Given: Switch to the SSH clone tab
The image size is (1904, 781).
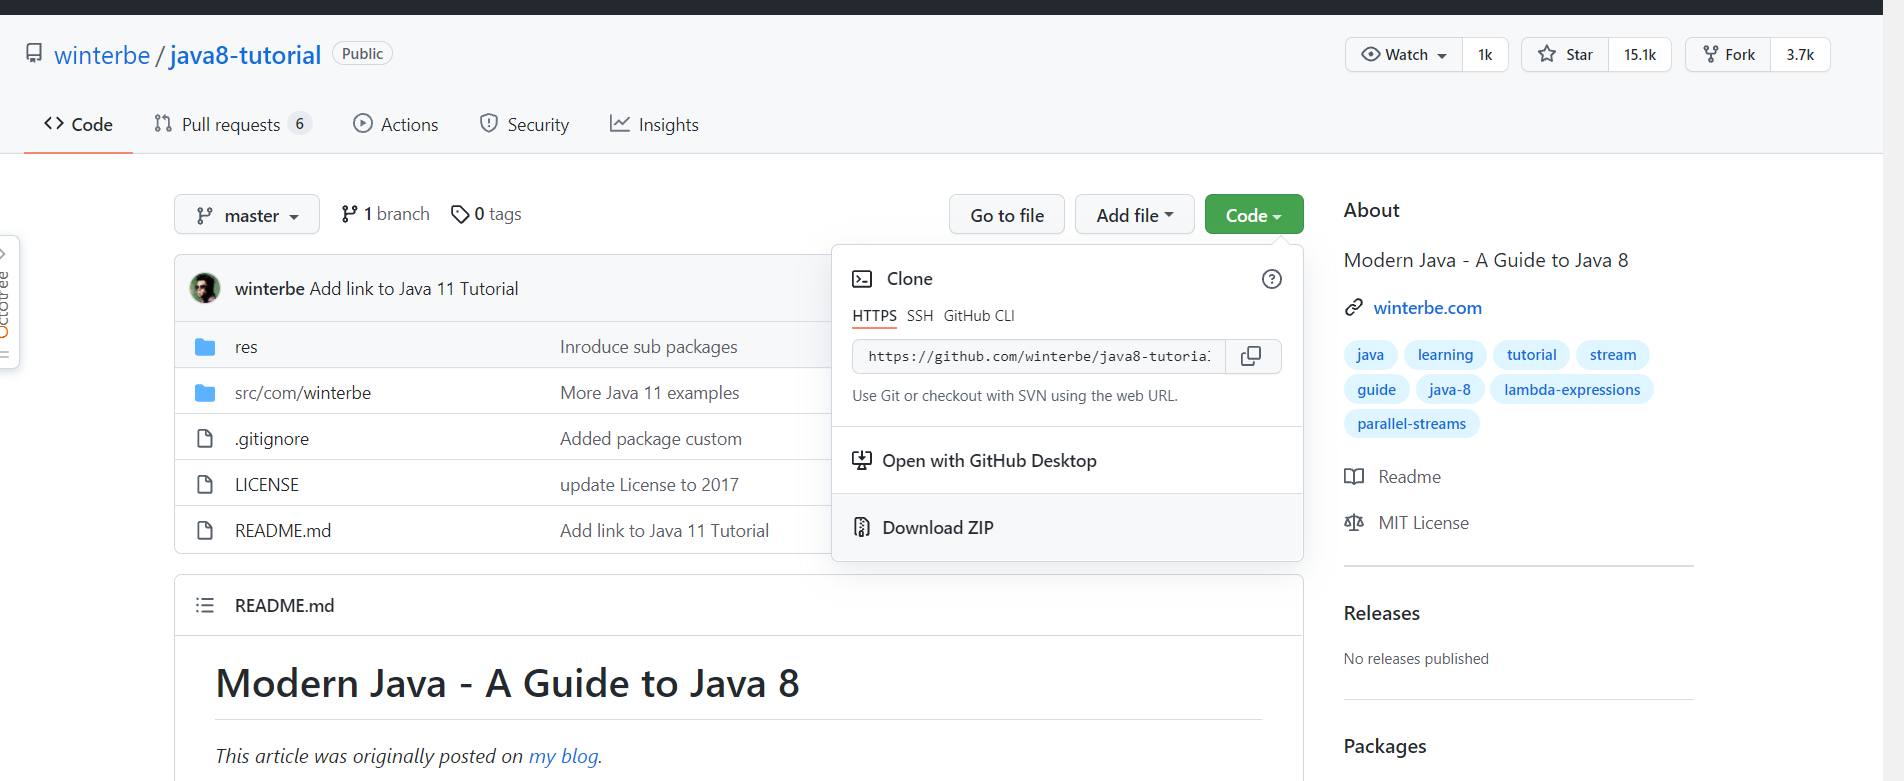Looking at the screenshot, I should [920, 316].
